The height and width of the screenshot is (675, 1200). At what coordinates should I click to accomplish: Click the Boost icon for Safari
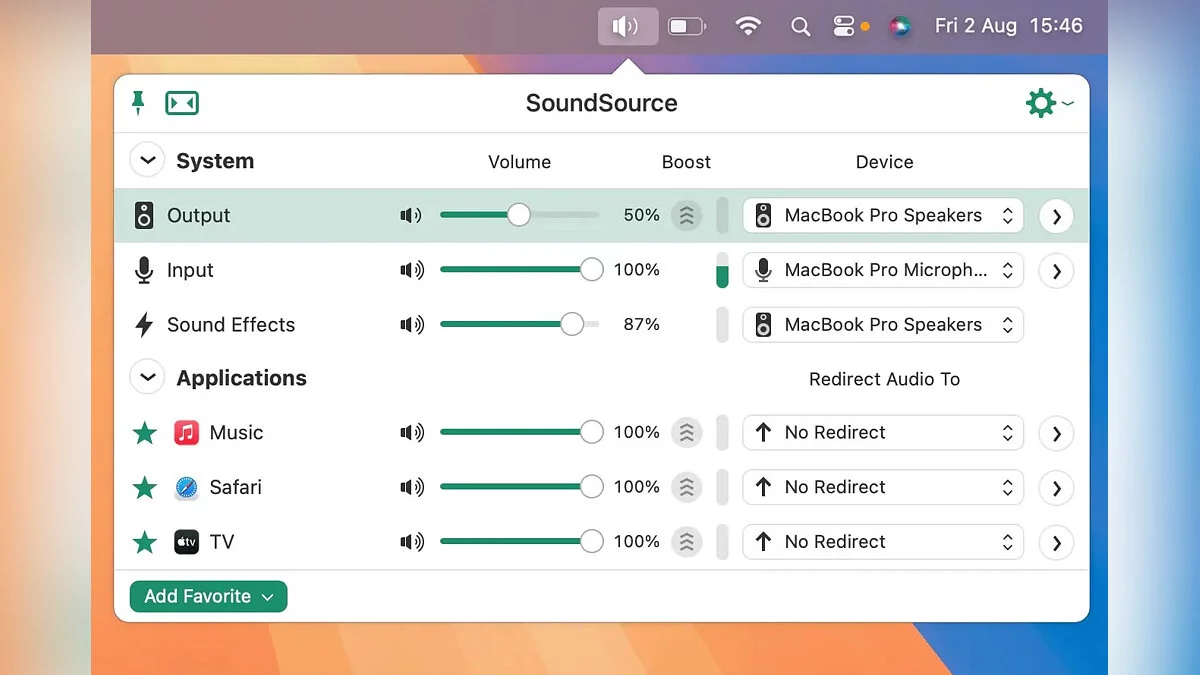pyautogui.click(x=686, y=488)
